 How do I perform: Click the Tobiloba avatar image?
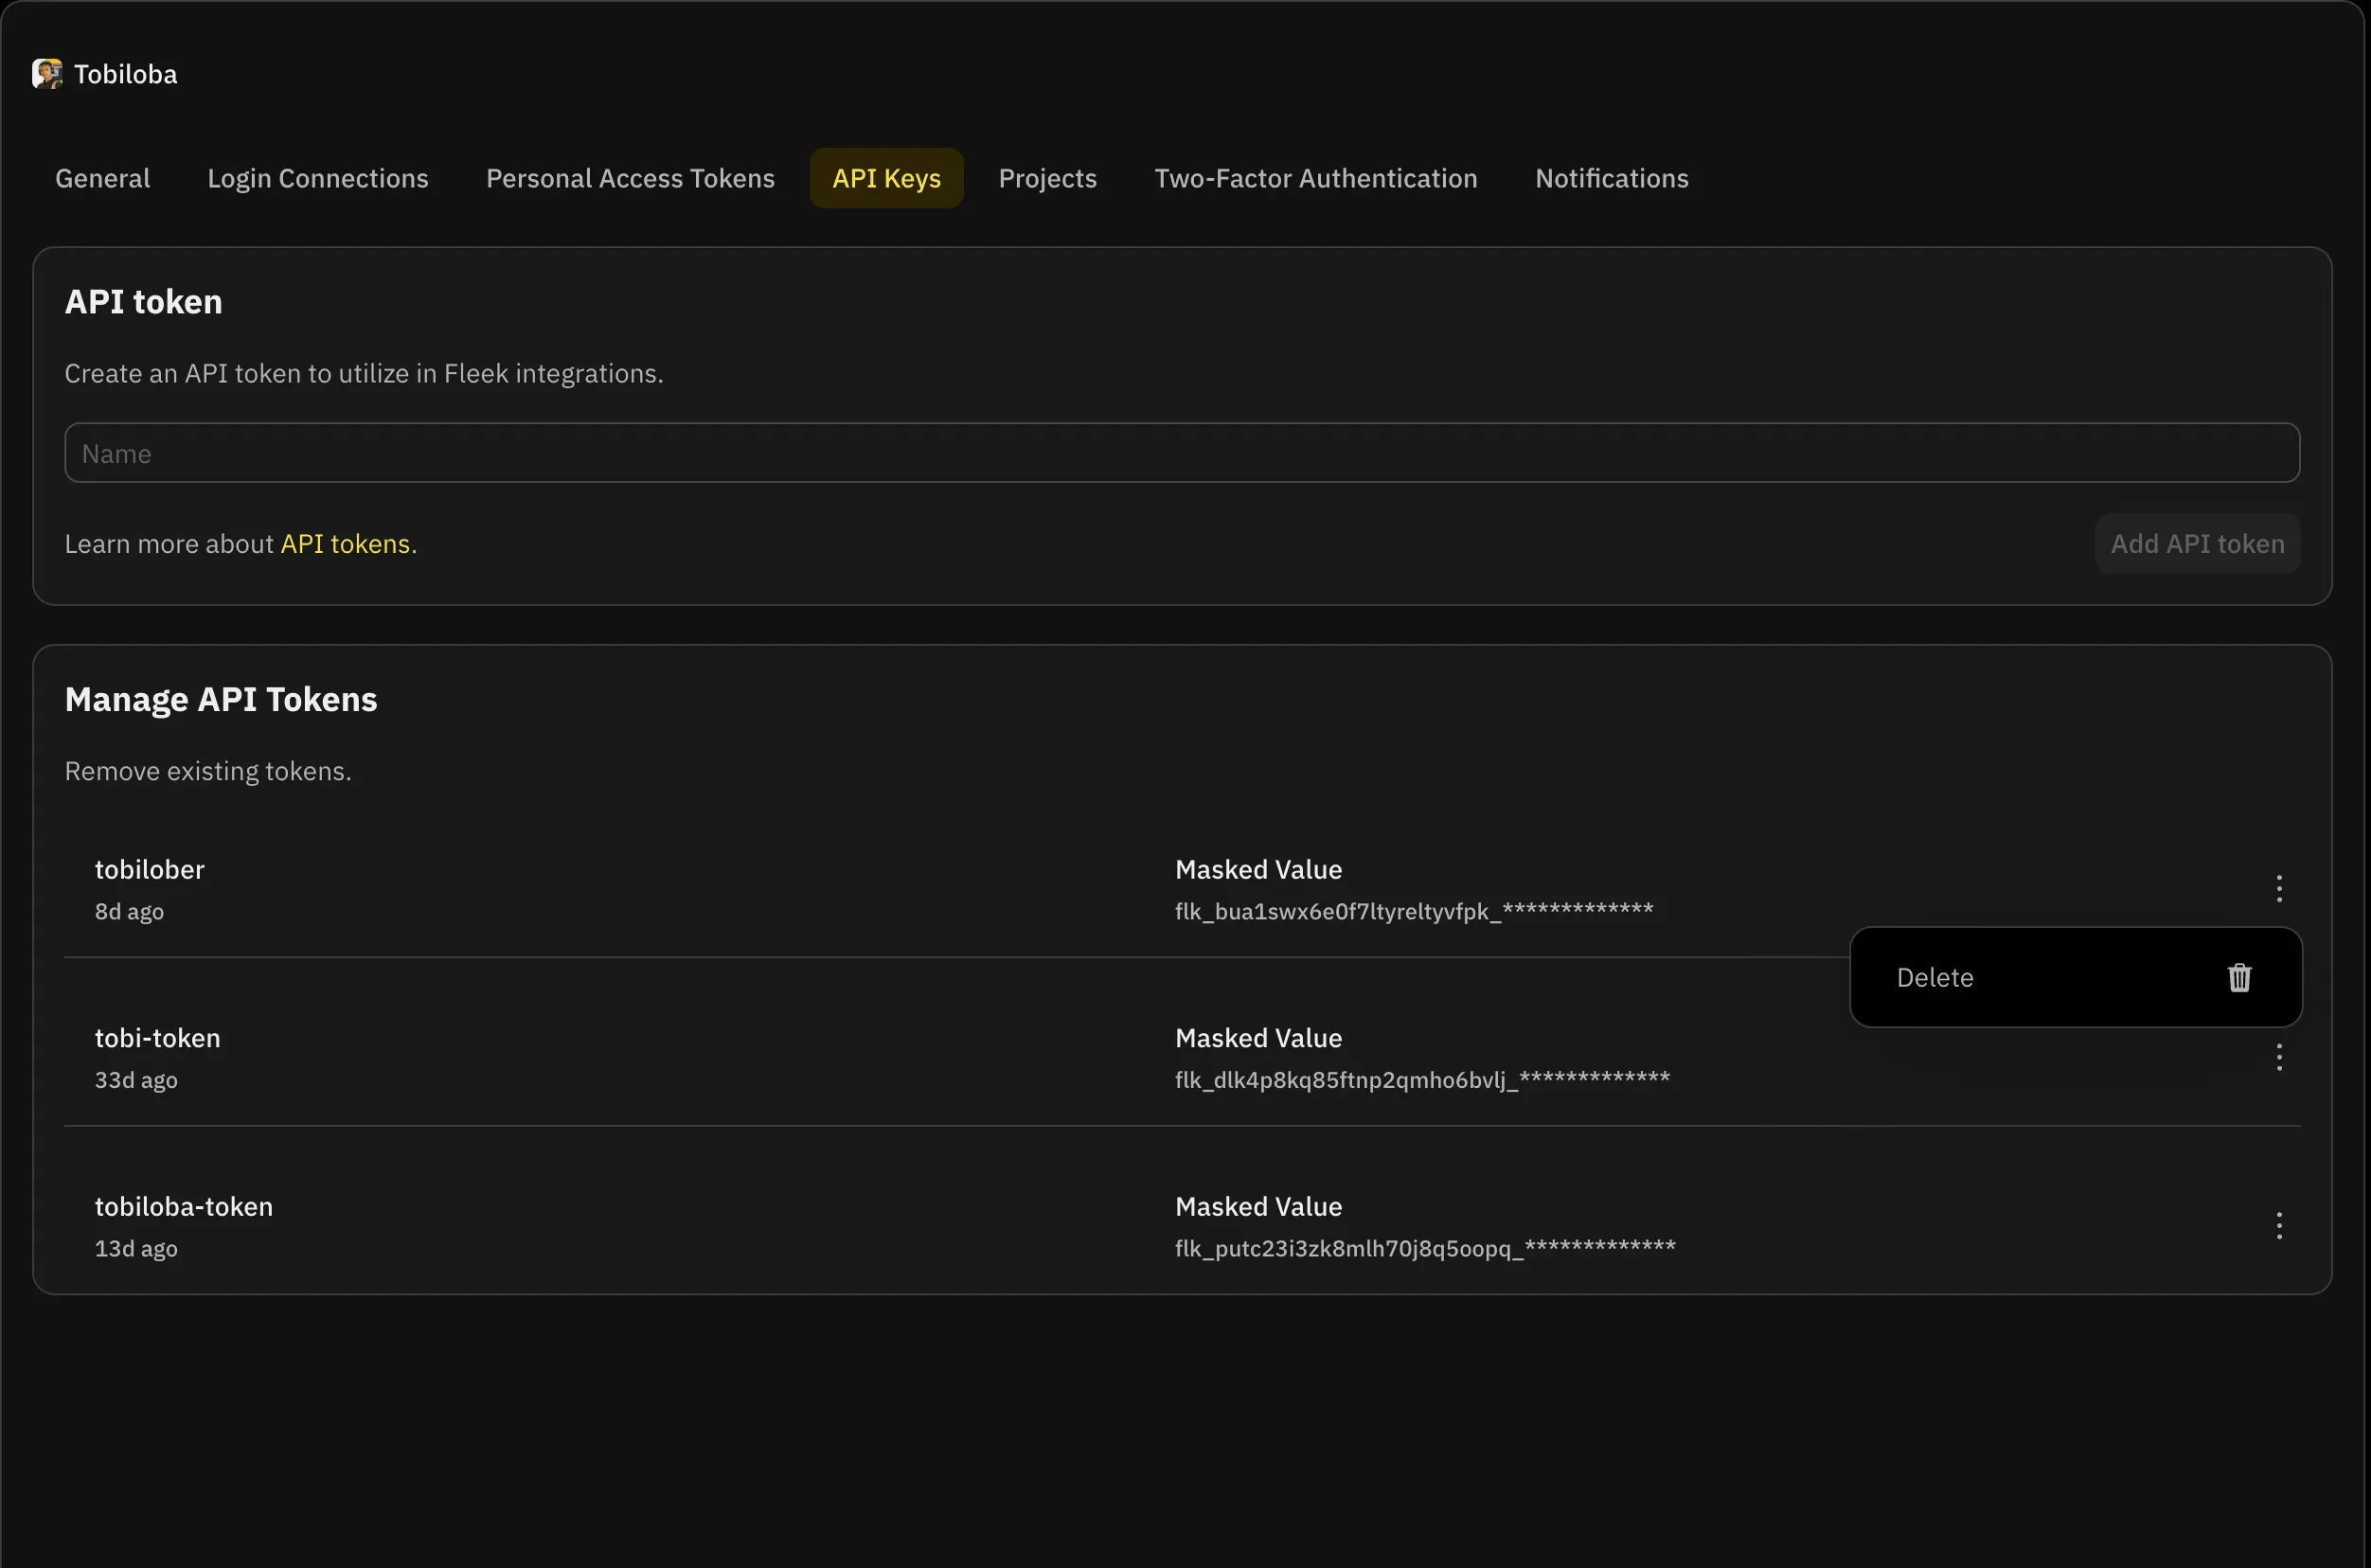[x=47, y=74]
